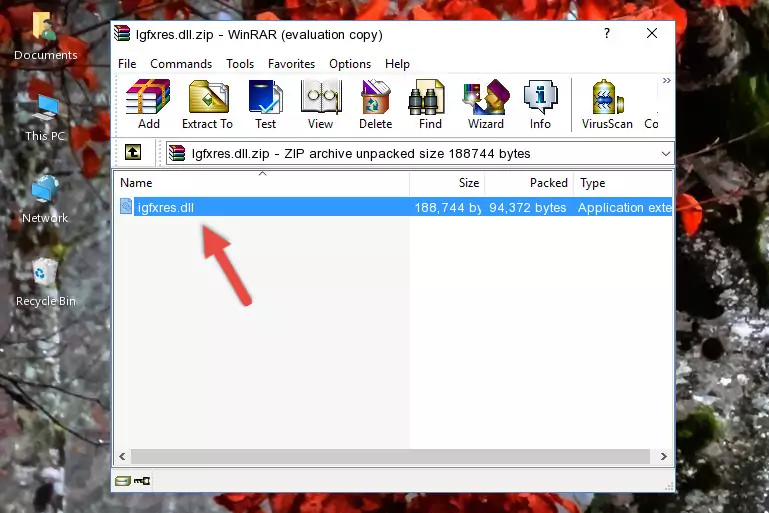Image resolution: width=769 pixels, height=513 pixels.
Task: Click the horizontal scrollbar left arrow
Action: 123,457
